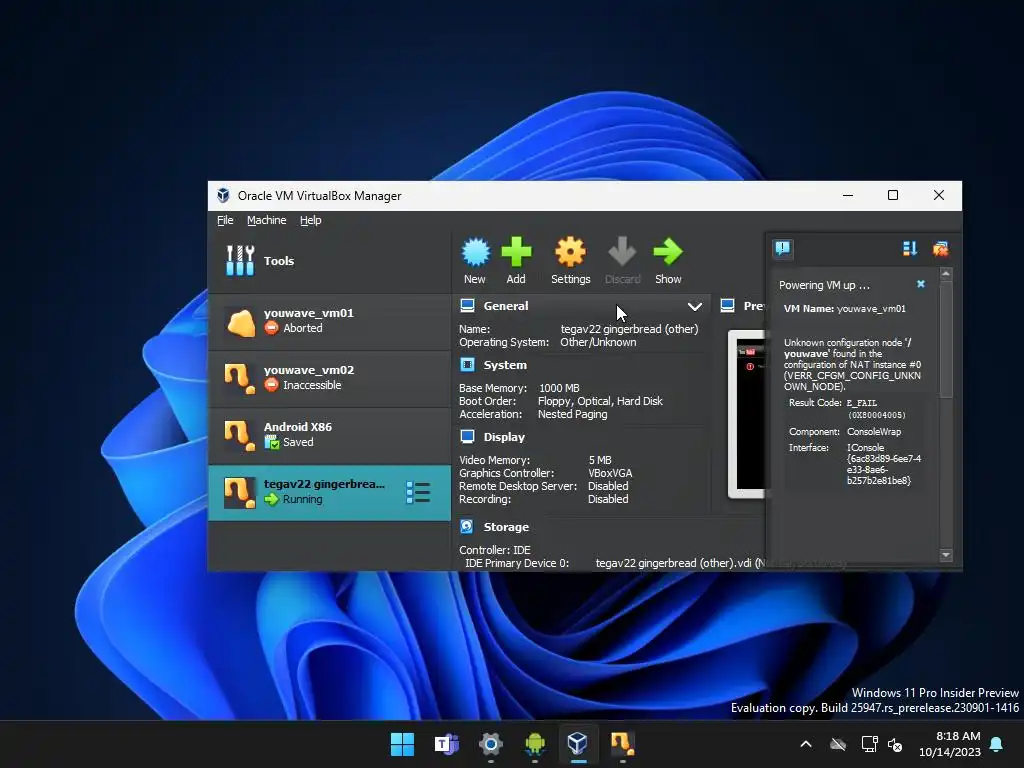Select the youwave_vm02 inaccessible machine

(329, 378)
